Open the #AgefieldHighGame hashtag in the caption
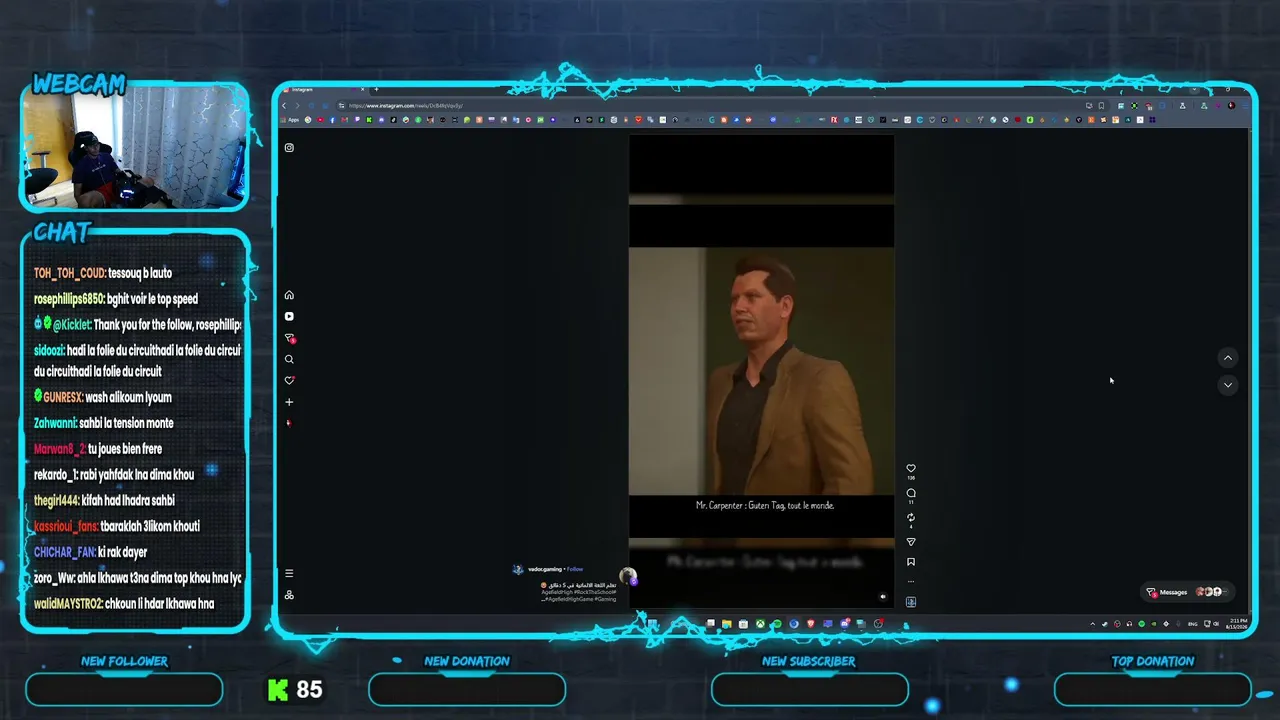Viewport: 1280px width, 720px height. point(567,599)
